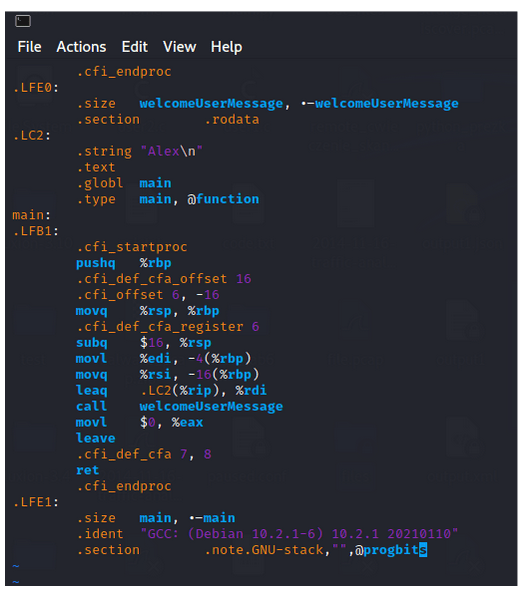Viewport: 524px width, 590px height.
Task: Click the .LFE0: label
Action: tap(36, 88)
